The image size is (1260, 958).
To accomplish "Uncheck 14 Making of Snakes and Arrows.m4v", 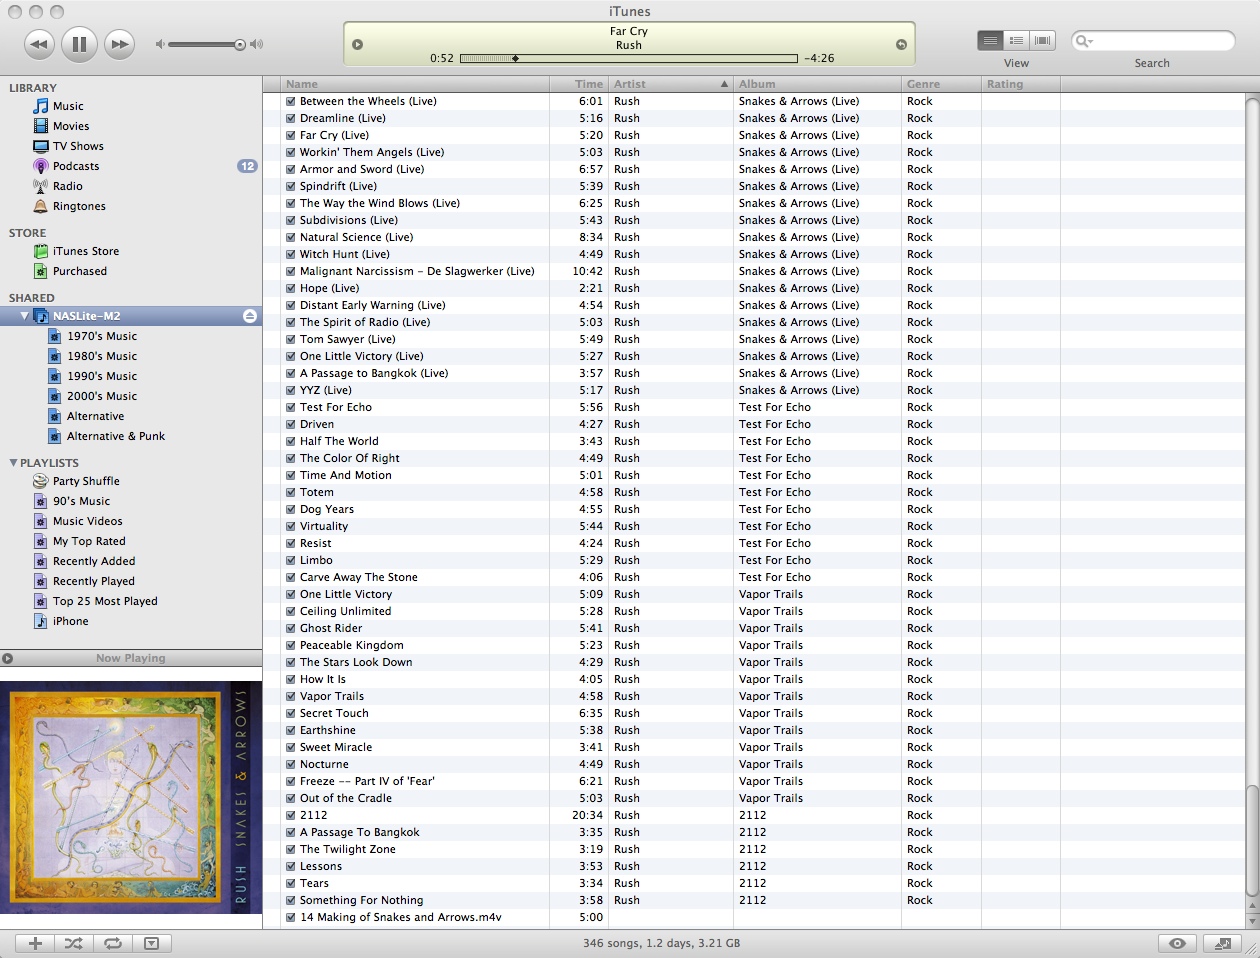I will coord(291,917).
